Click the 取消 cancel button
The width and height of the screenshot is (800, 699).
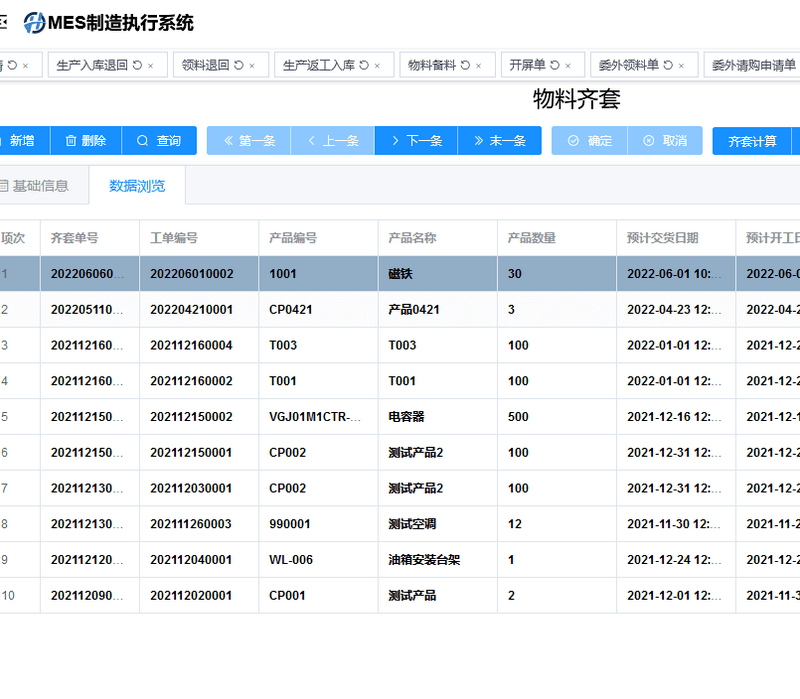click(x=665, y=141)
